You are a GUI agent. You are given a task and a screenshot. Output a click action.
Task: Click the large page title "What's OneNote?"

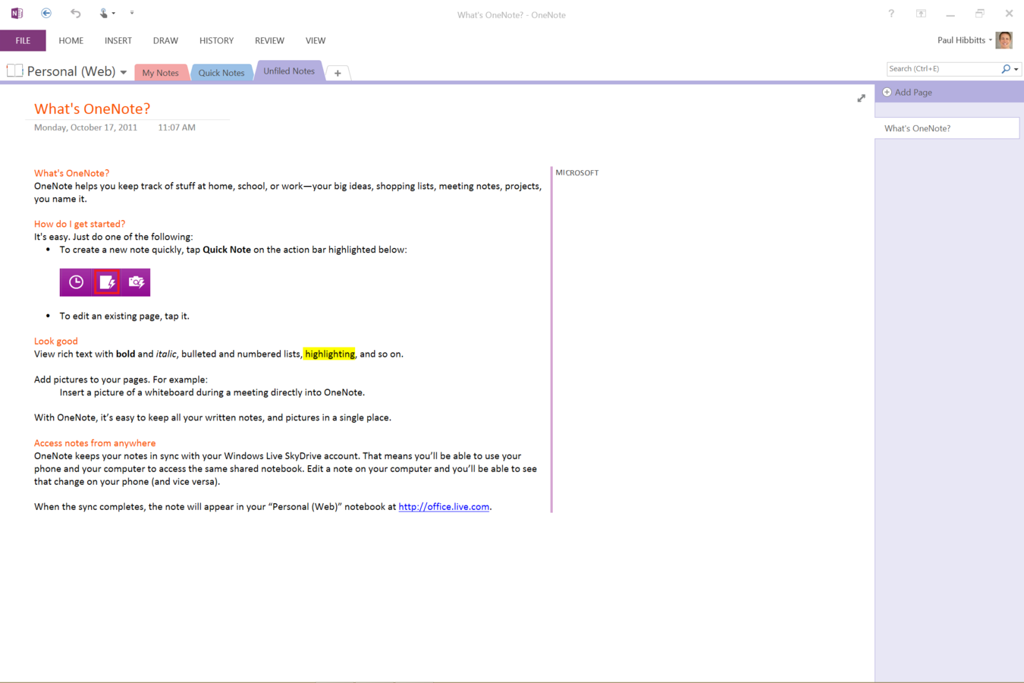coord(92,108)
